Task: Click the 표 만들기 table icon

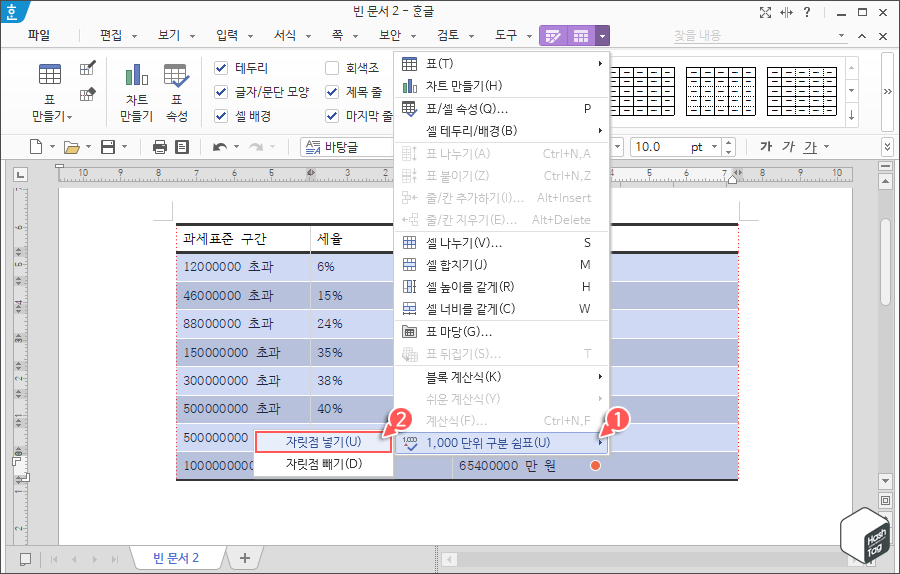Action: coord(50,75)
